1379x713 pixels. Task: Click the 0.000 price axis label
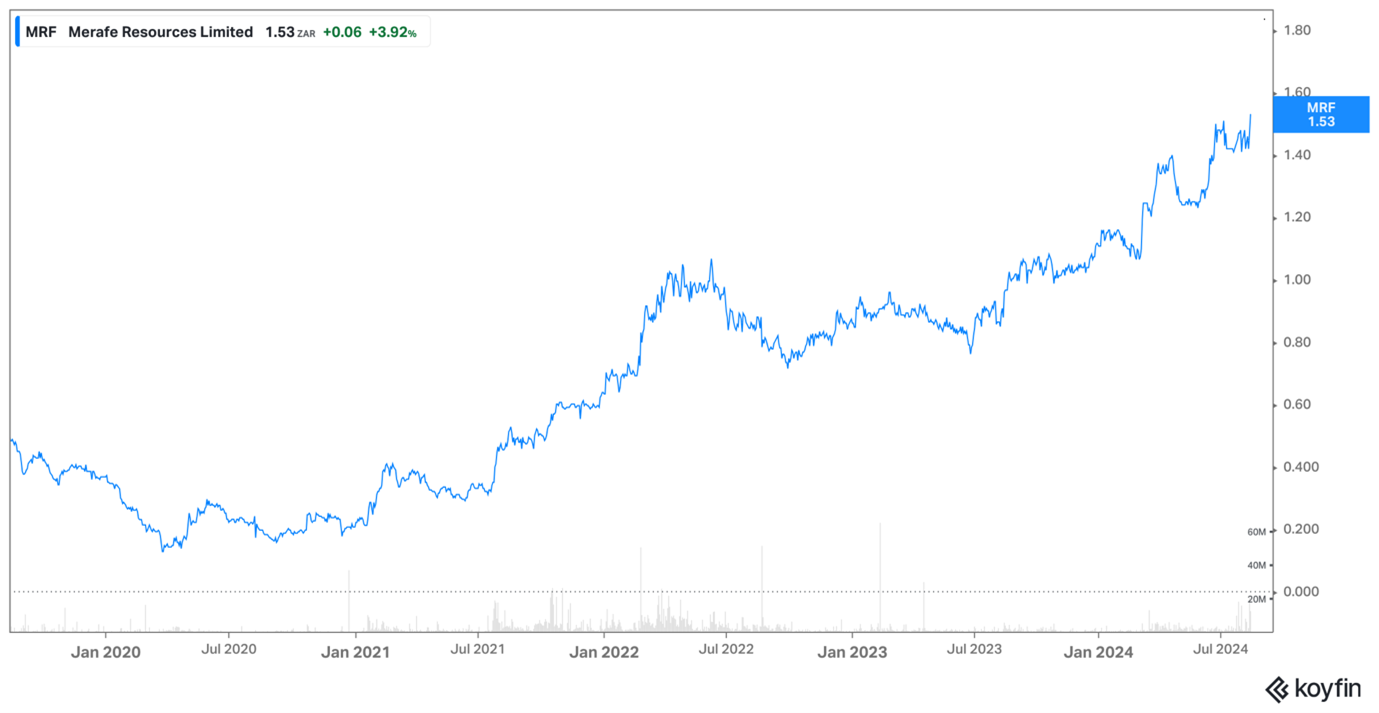click(1301, 591)
